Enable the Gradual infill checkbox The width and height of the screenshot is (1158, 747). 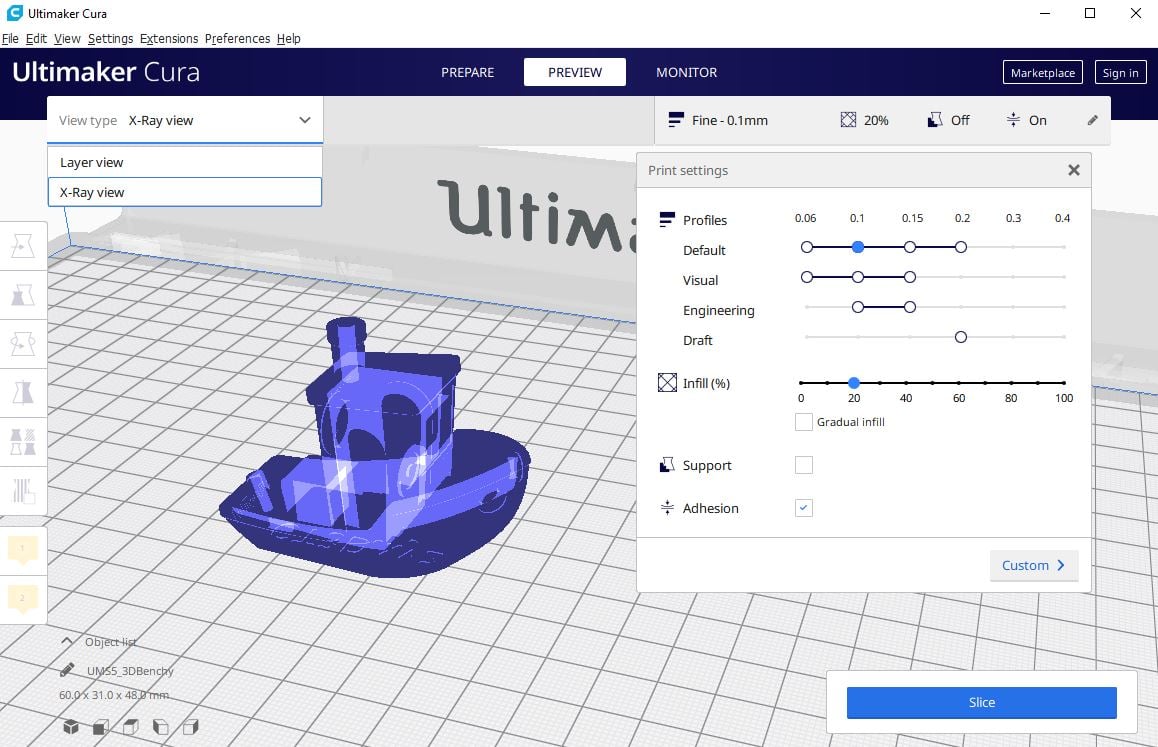coord(804,422)
